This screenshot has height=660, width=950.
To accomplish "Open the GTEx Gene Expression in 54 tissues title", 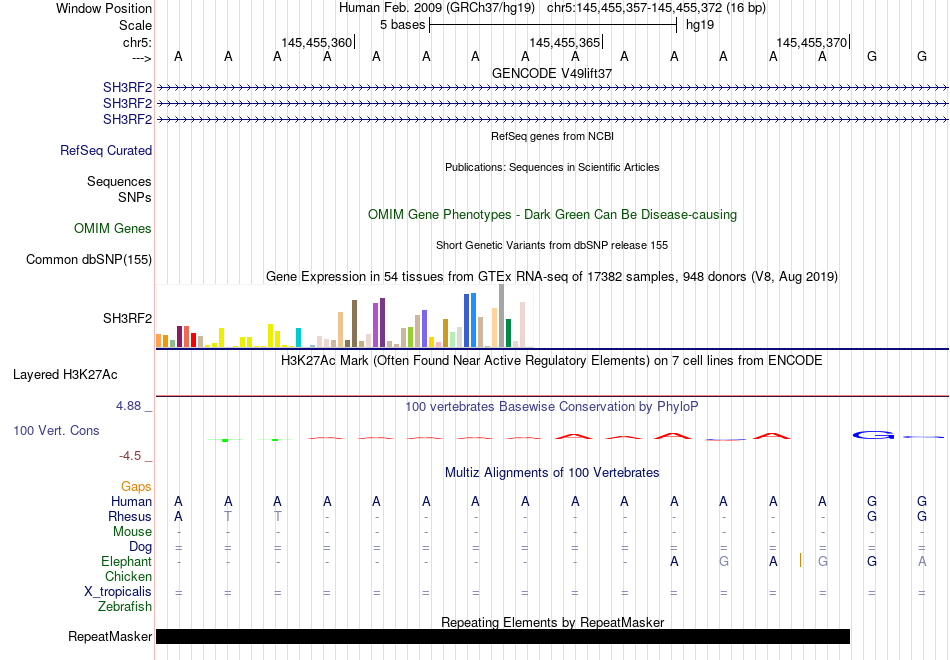I will (x=552, y=276).
